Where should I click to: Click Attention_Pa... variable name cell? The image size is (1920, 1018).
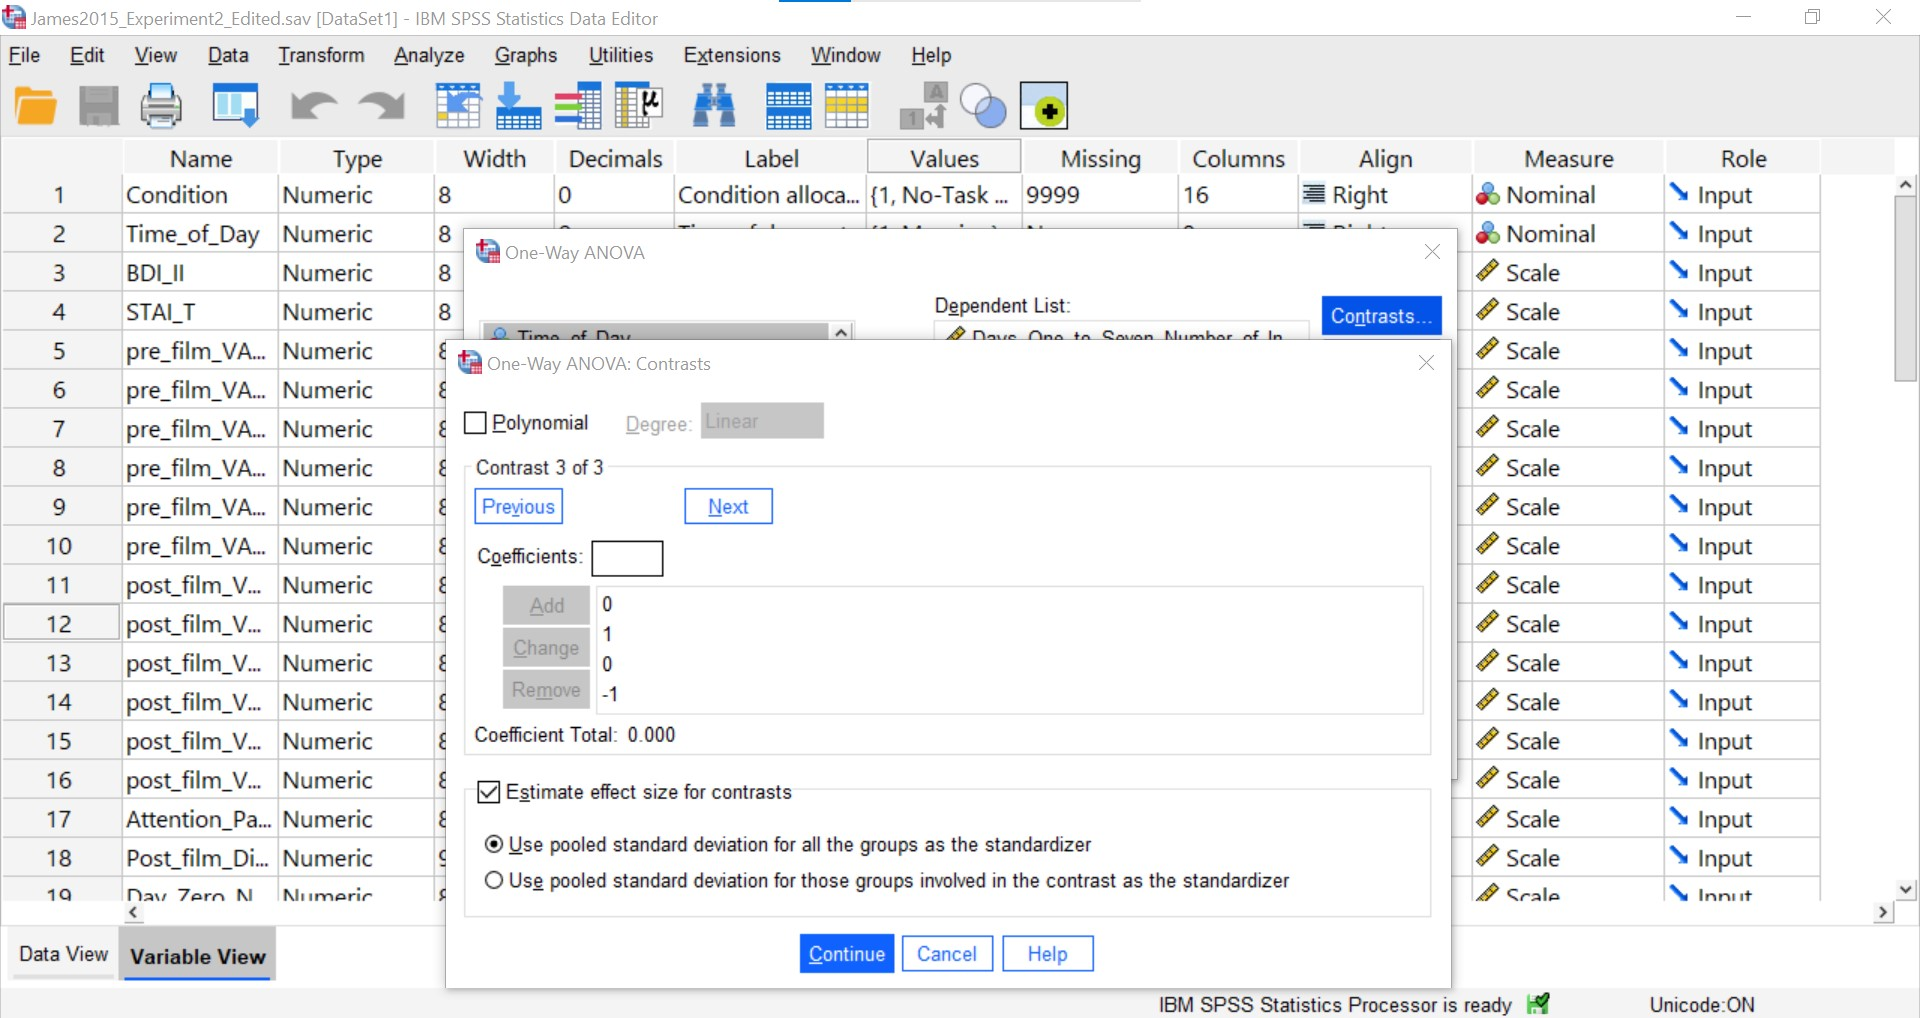pyautogui.click(x=199, y=819)
